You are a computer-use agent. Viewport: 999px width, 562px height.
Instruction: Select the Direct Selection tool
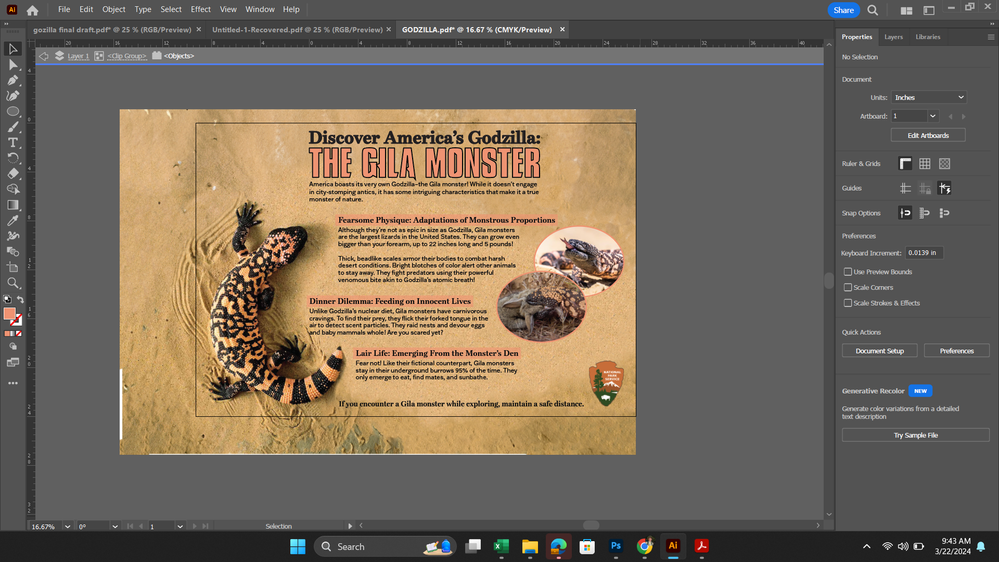13,64
